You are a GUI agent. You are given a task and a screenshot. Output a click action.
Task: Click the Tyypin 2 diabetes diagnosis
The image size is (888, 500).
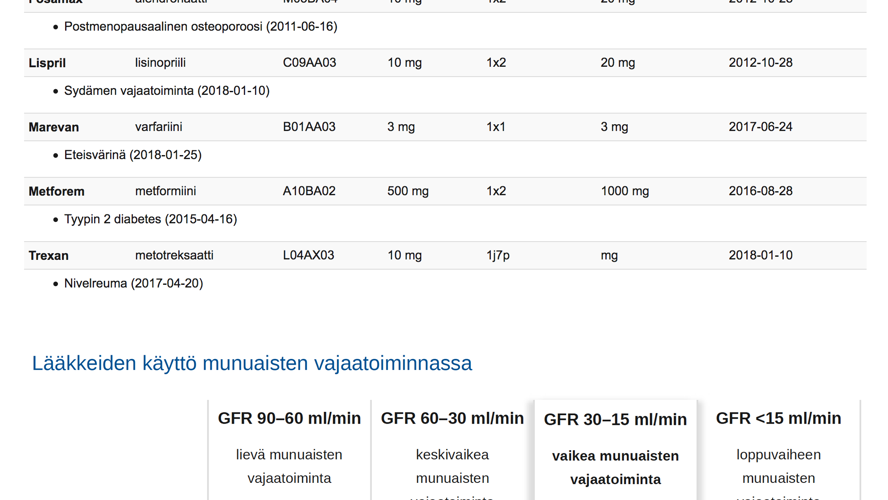click(x=150, y=219)
